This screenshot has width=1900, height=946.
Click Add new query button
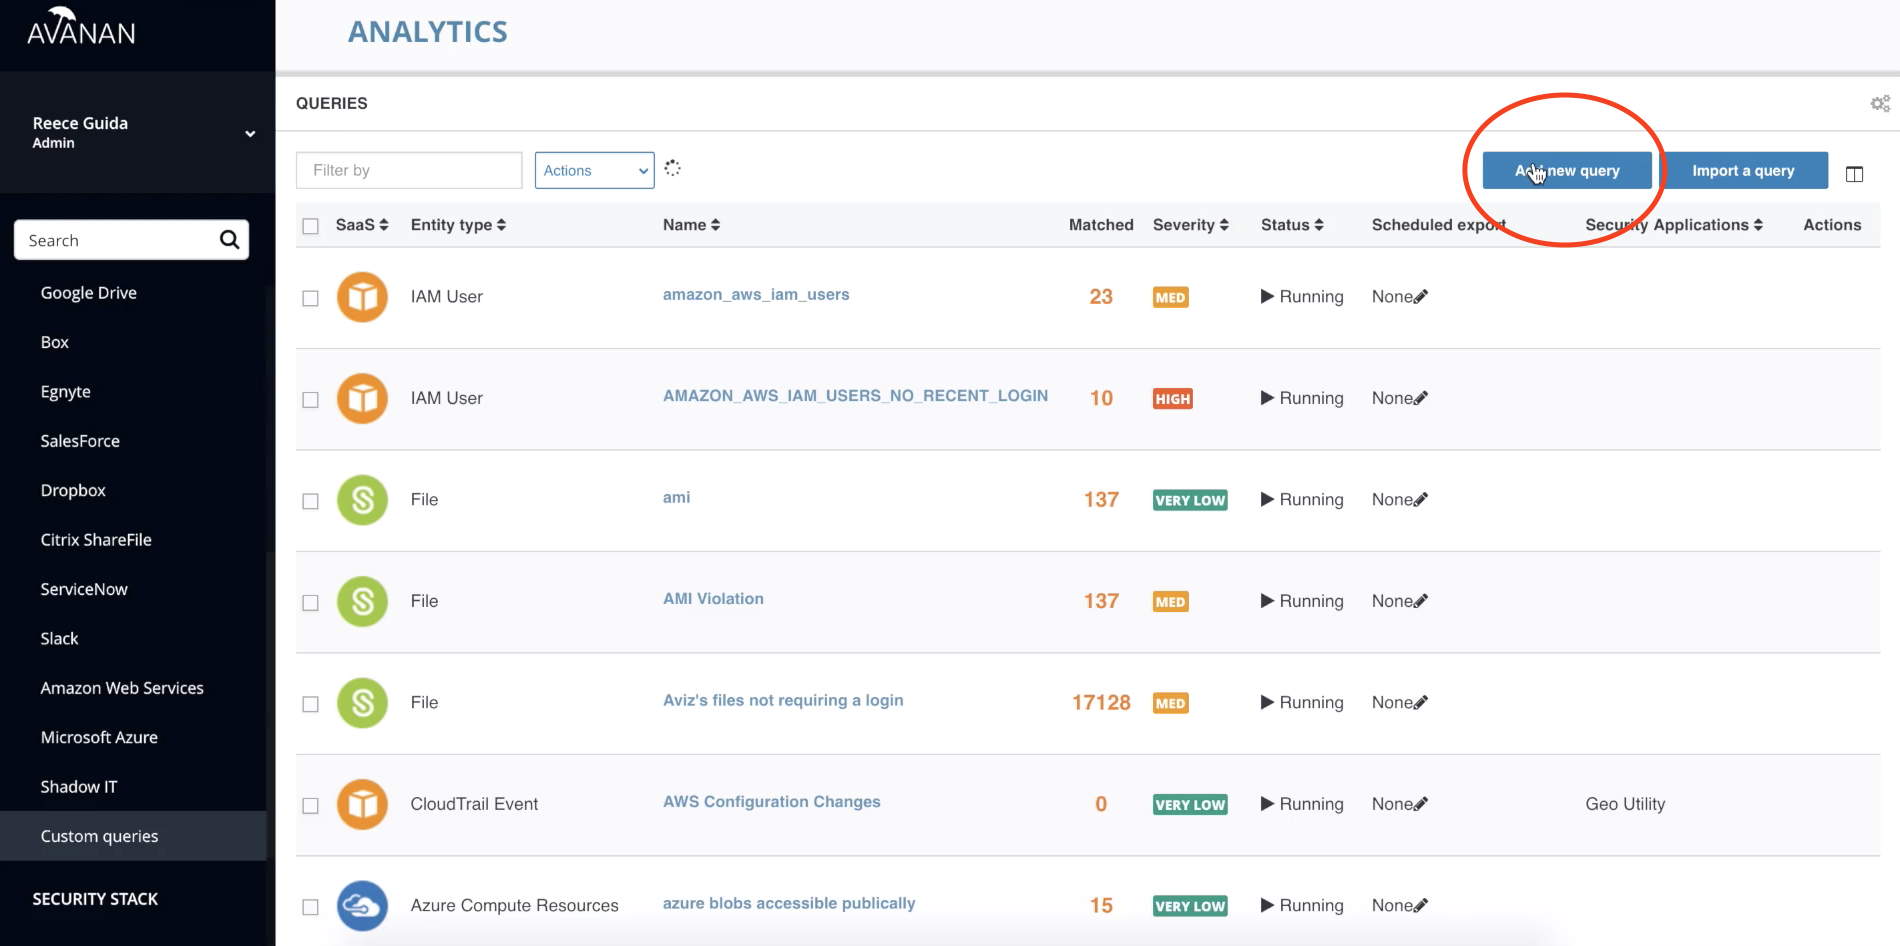click(x=1567, y=170)
